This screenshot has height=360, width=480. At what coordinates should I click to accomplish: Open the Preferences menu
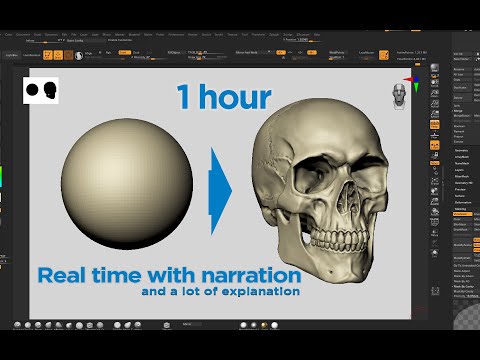tap(176, 35)
